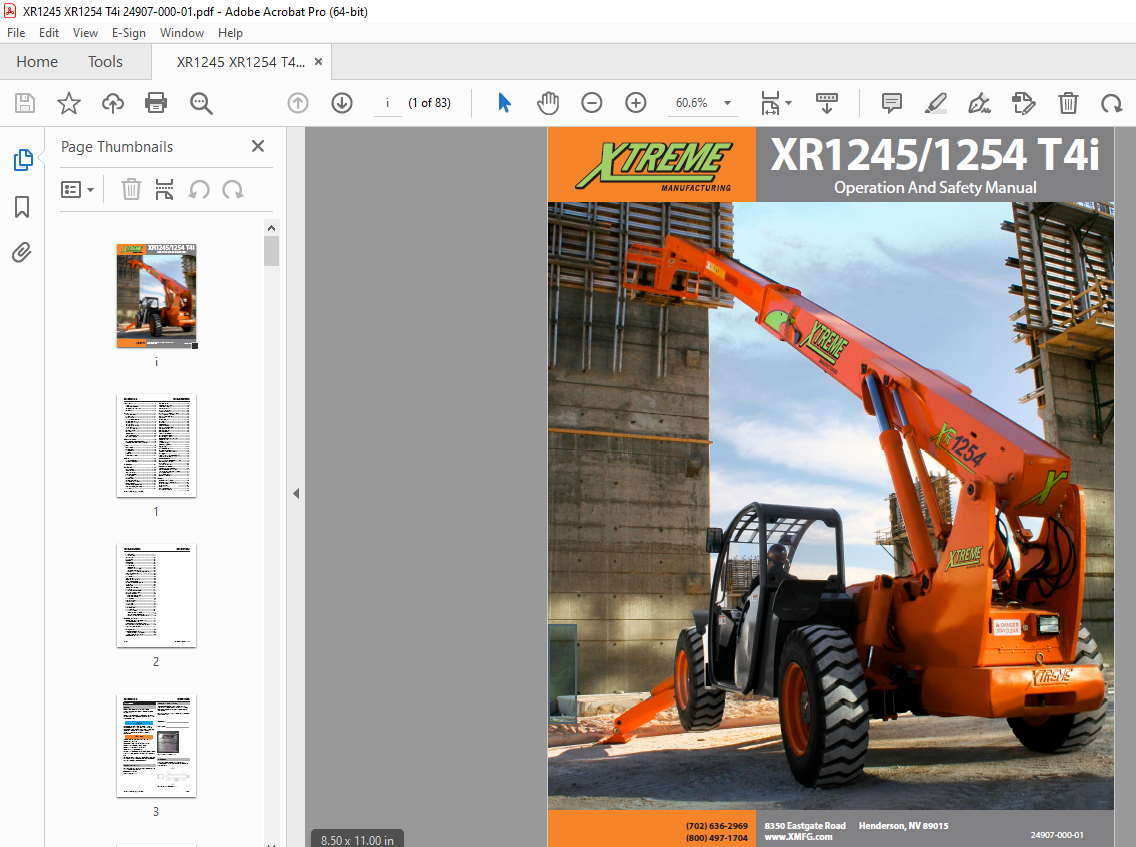This screenshot has height=847, width=1136.
Task: Zoom in with plus icon
Action: [635, 103]
